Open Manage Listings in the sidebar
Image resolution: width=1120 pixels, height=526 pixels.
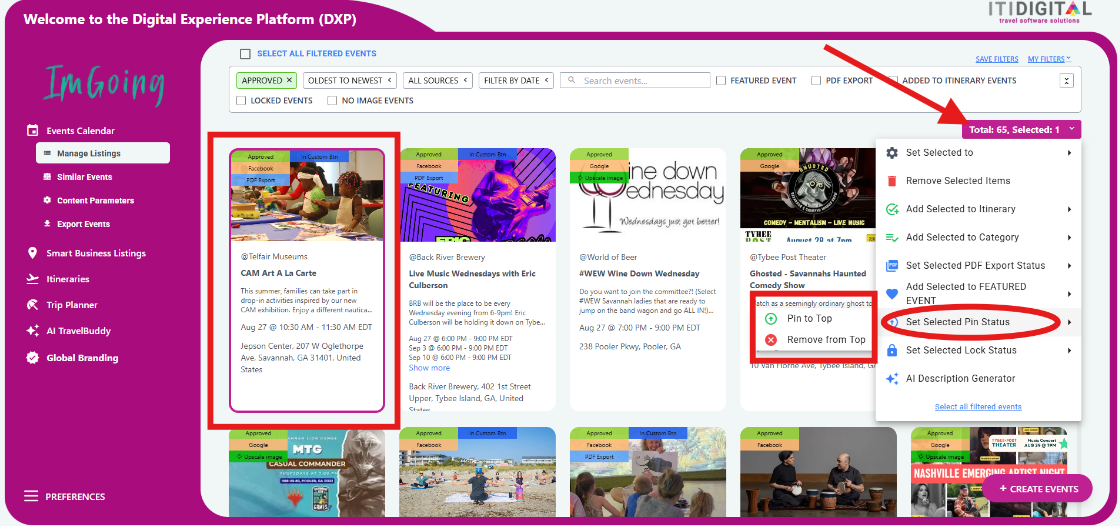tap(103, 153)
